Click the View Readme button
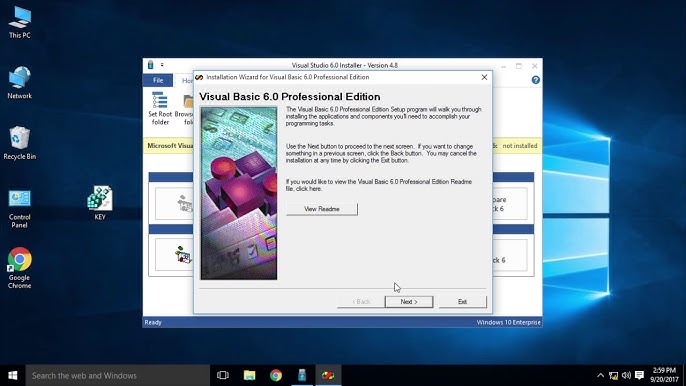 tap(322, 209)
